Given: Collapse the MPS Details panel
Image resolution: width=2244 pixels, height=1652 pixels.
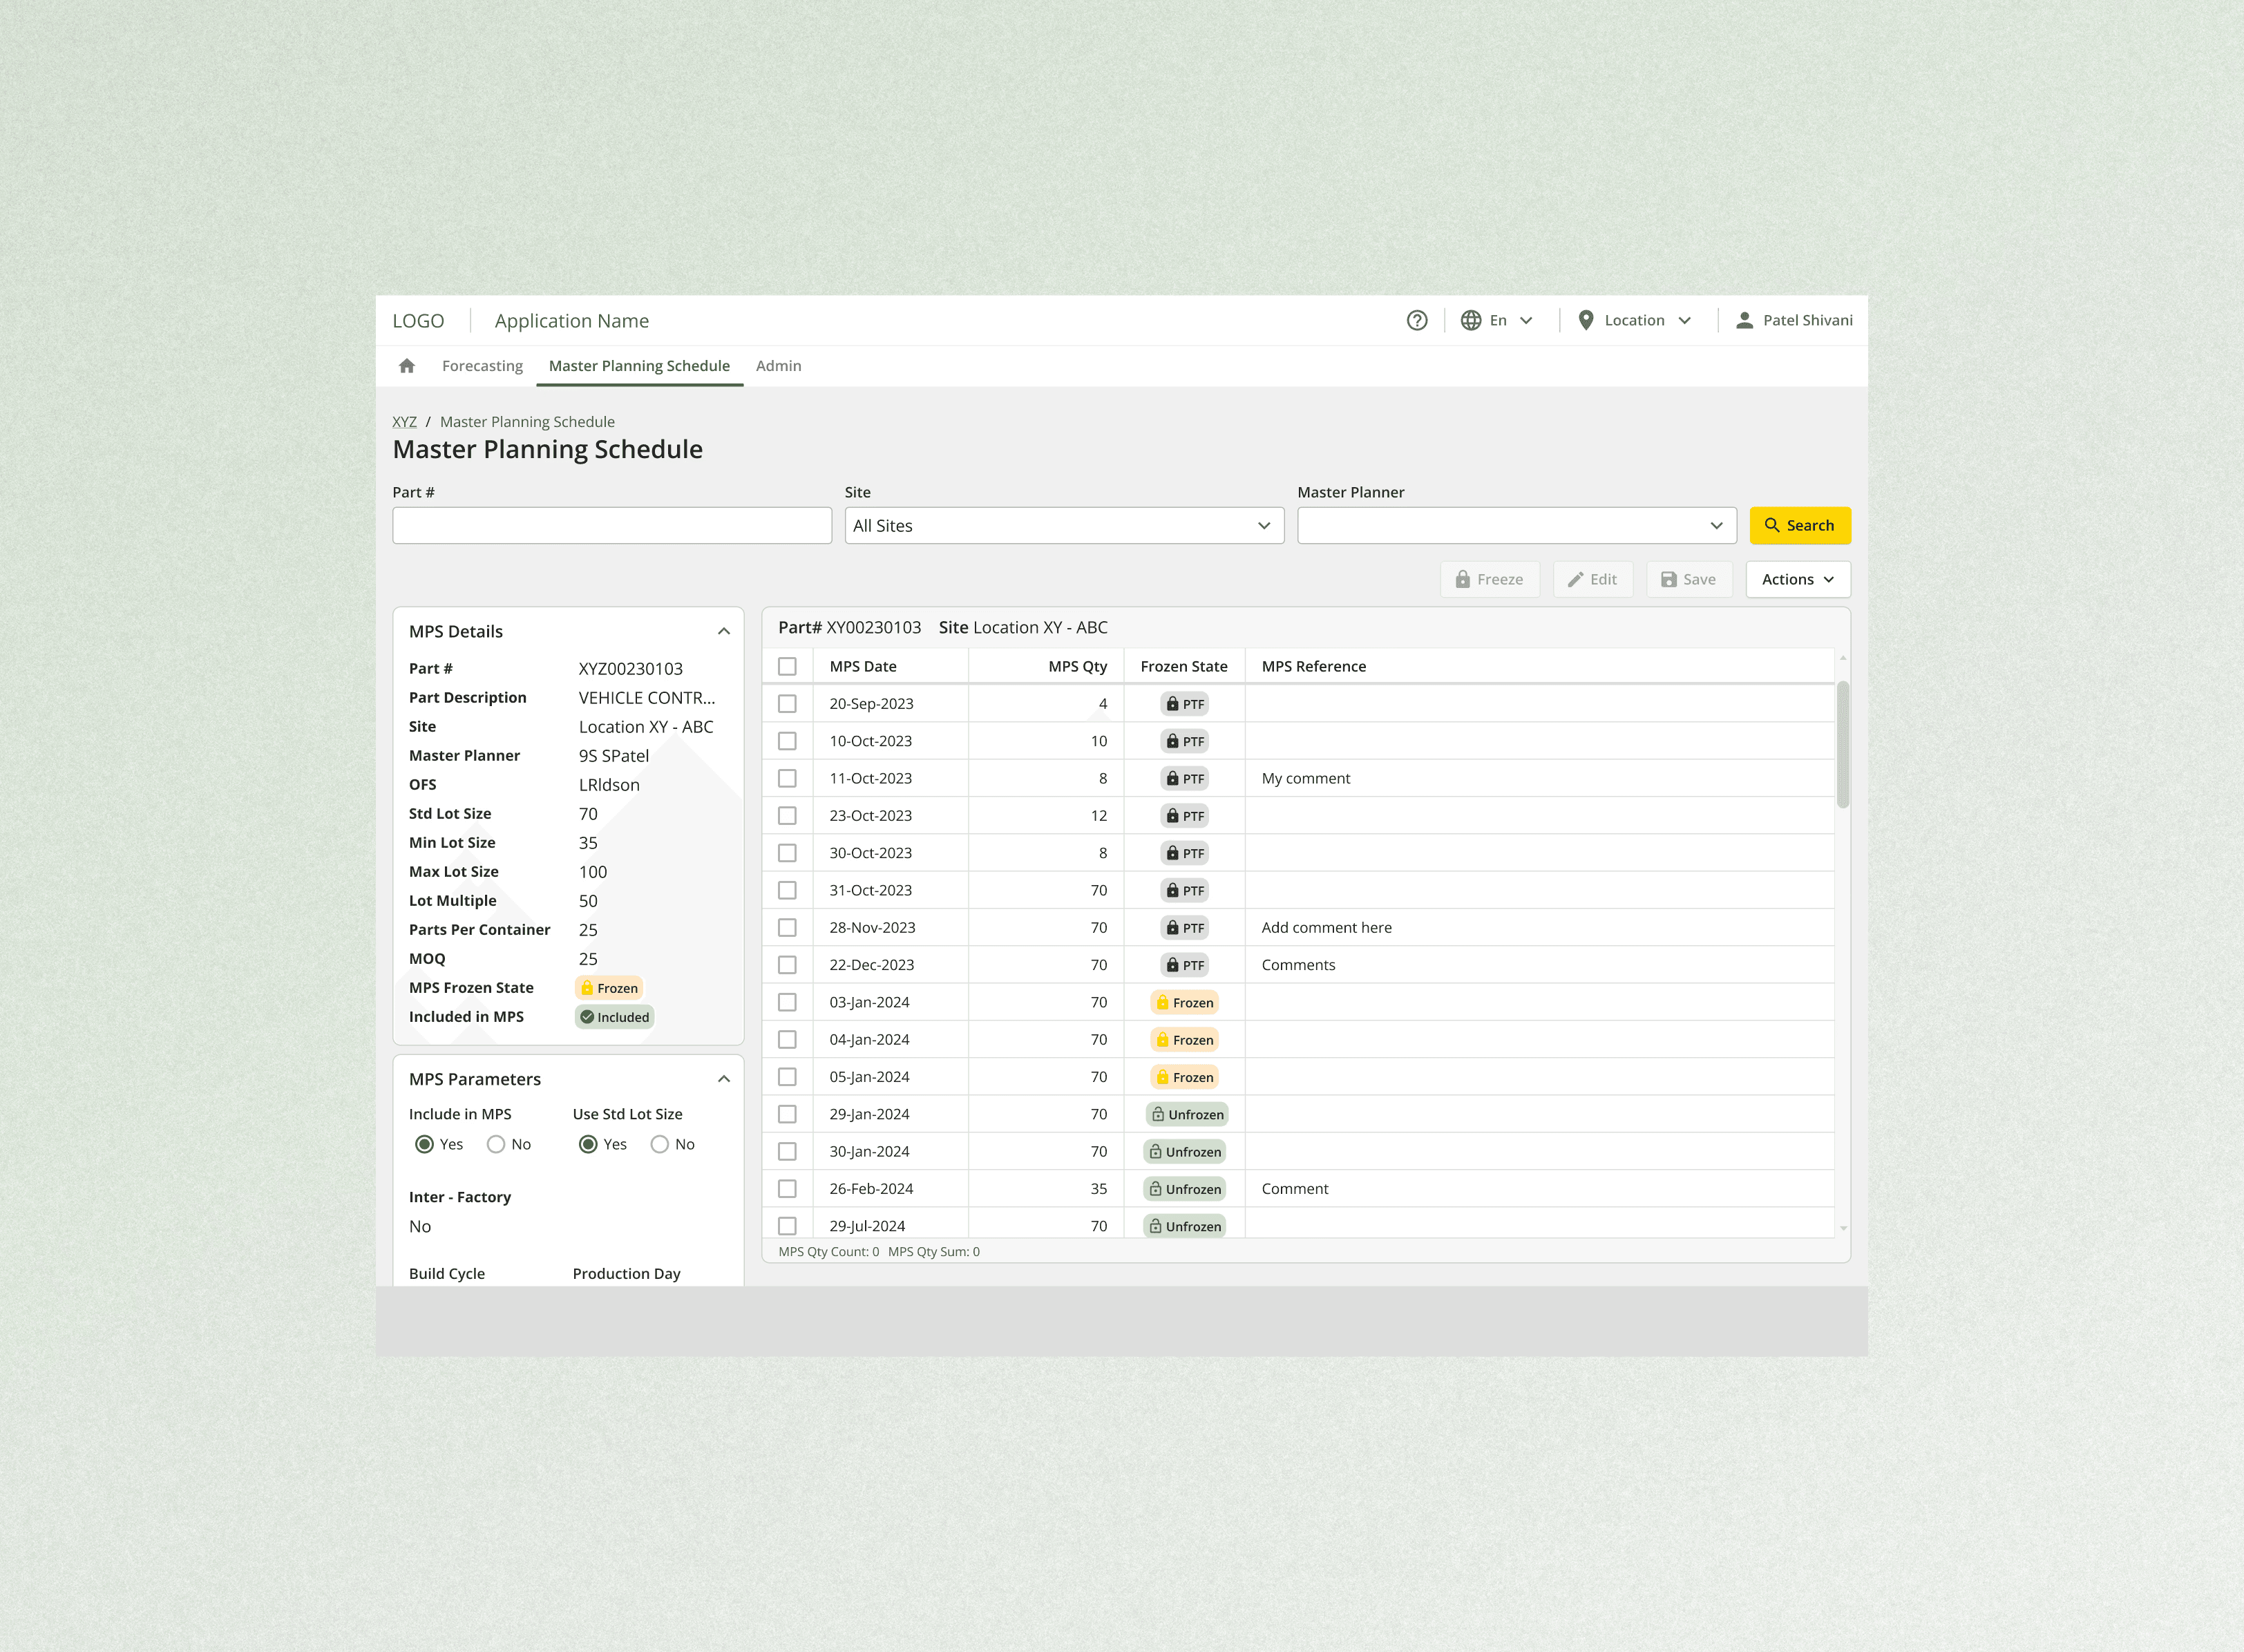Looking at the screenshot, I should [x=724, y=631].
